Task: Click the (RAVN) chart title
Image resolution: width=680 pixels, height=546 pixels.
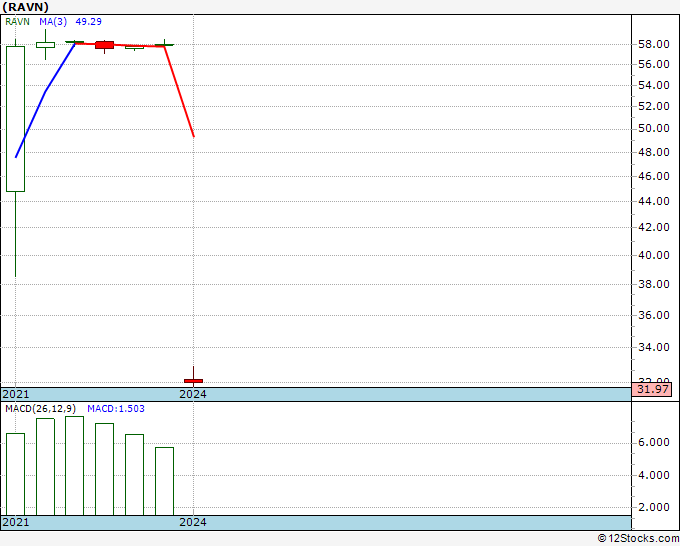Action: 26,7
